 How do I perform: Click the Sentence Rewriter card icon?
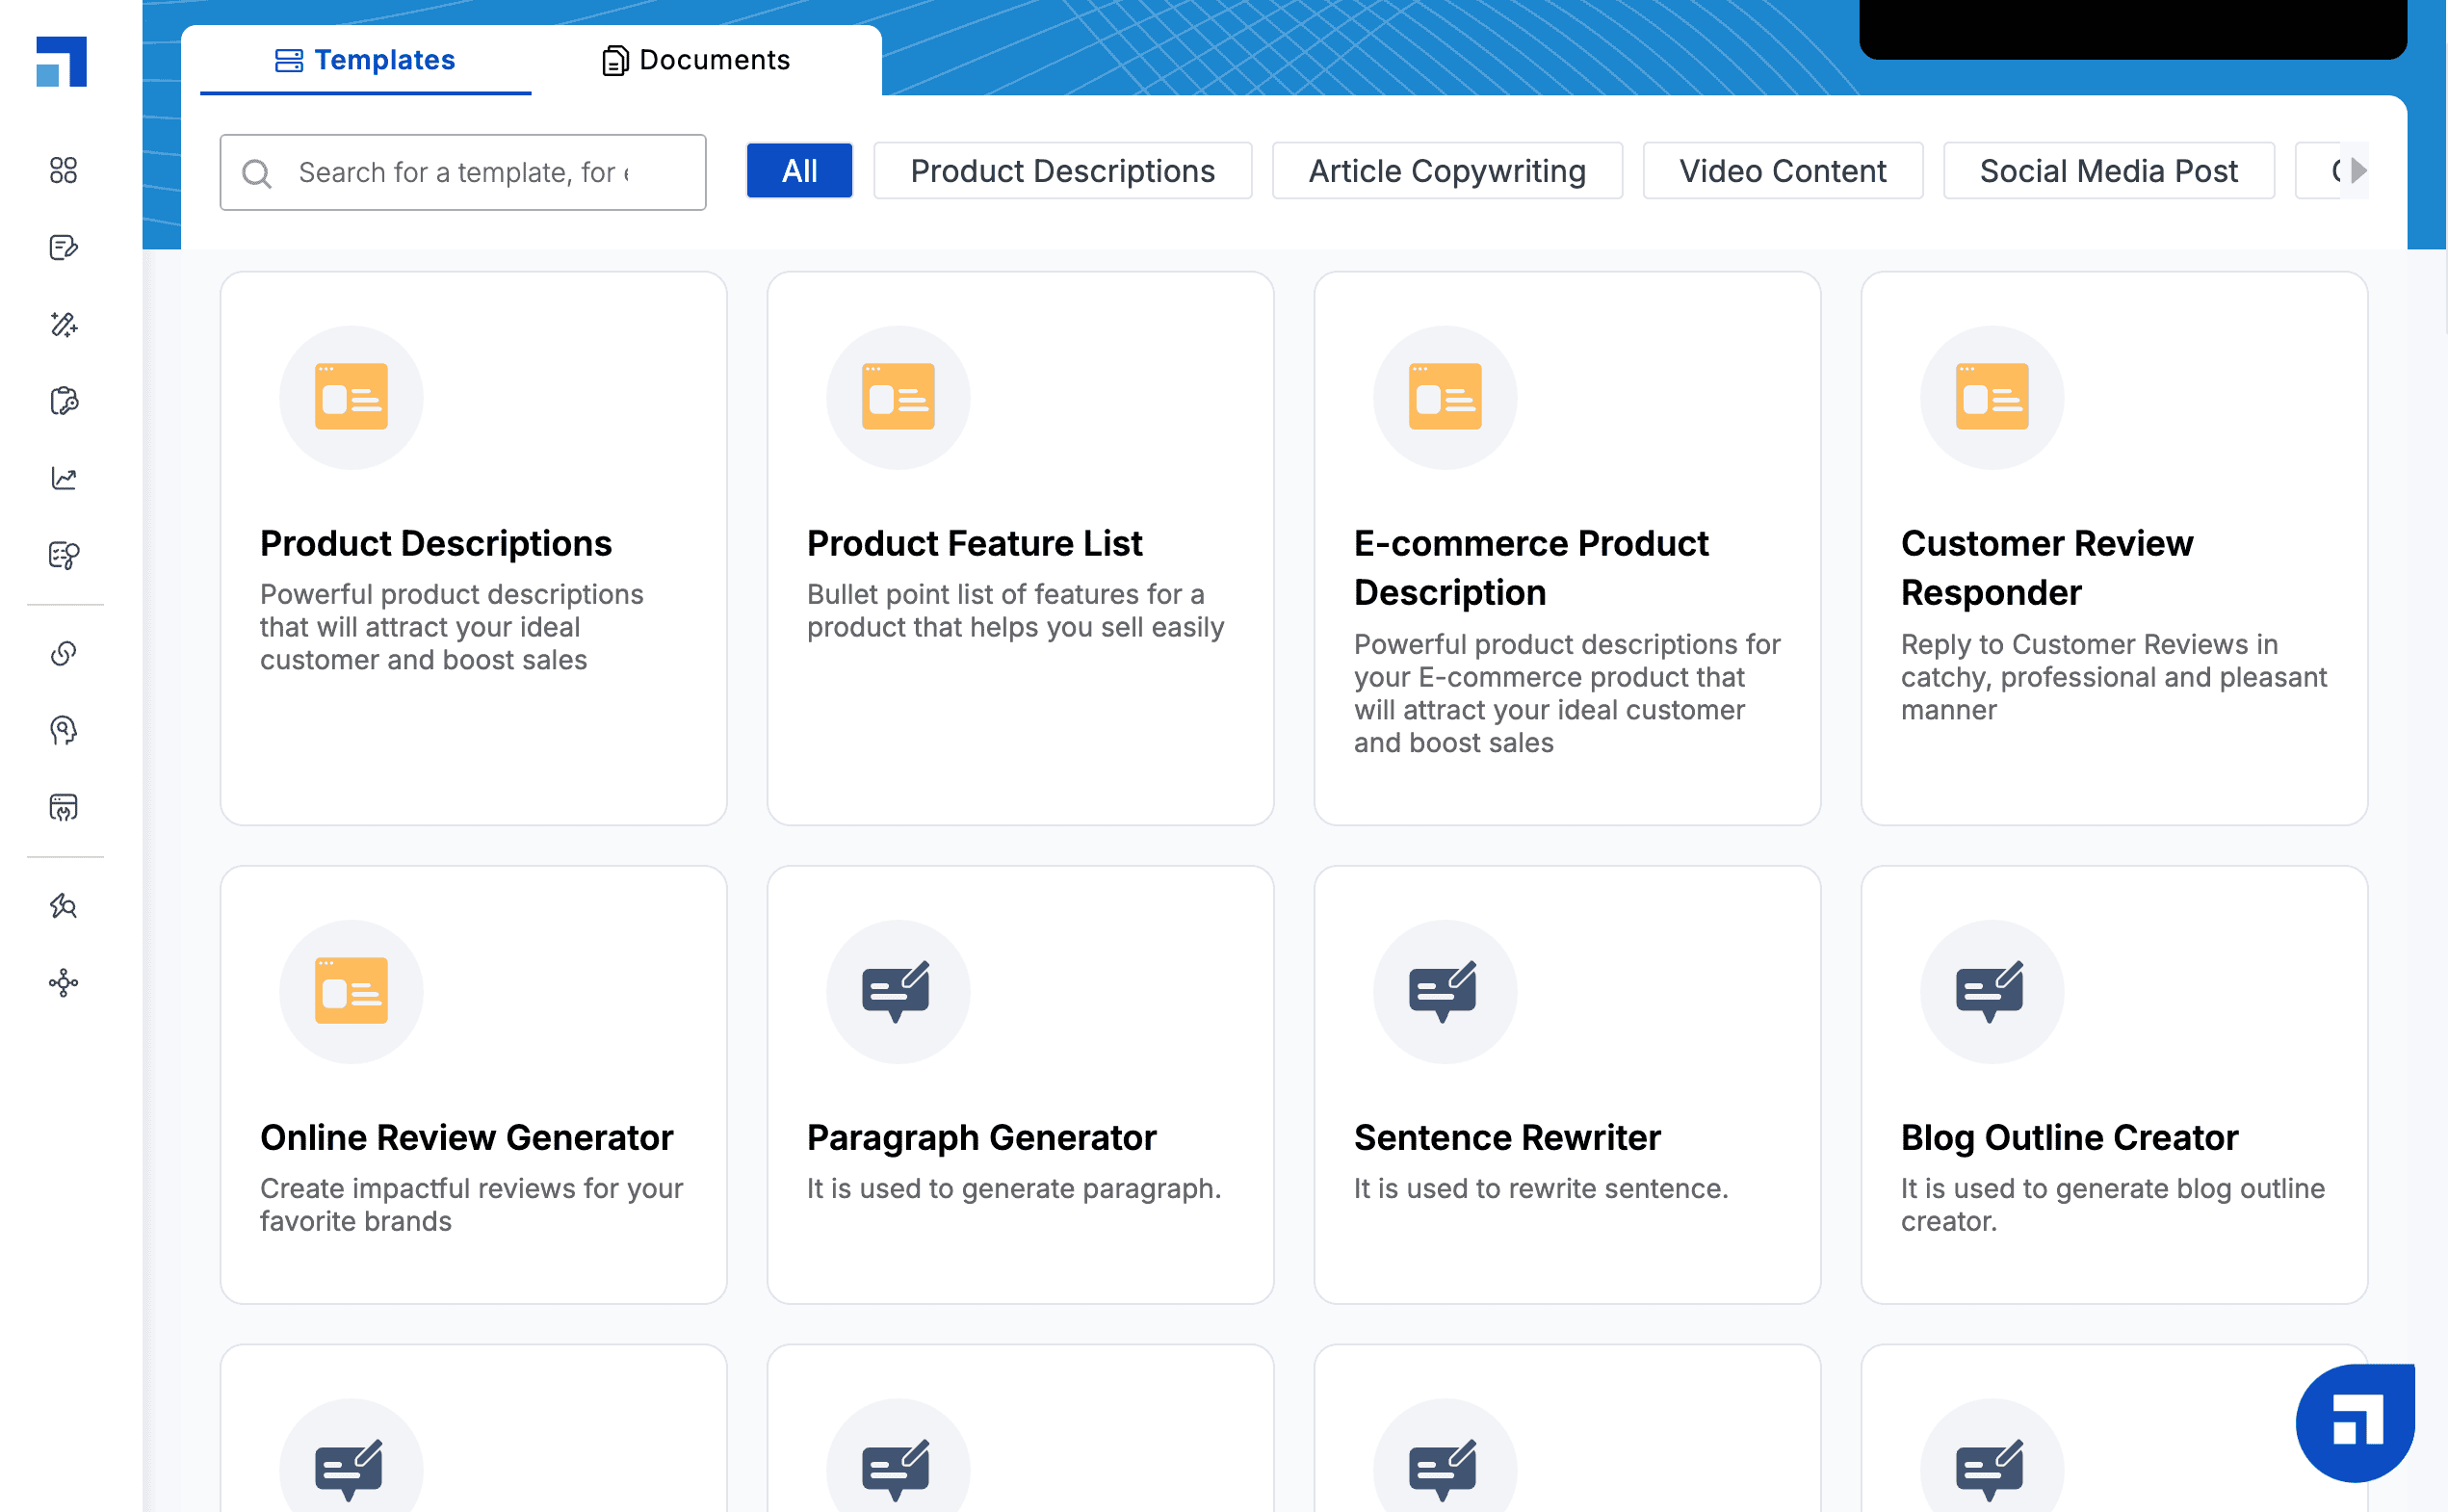click(x=1445, y=991)
